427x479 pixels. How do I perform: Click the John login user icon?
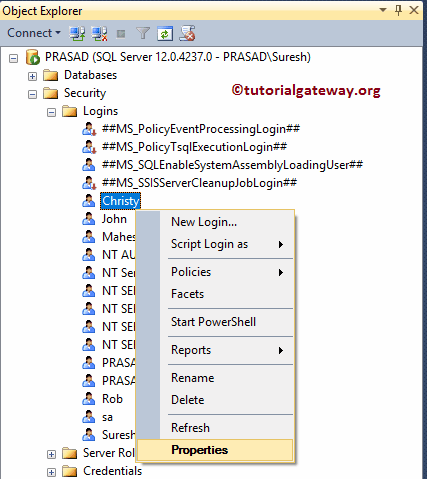point(89,219)
